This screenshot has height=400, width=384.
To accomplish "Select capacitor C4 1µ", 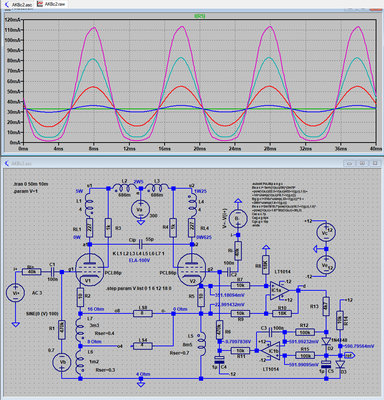I will 220,359.
